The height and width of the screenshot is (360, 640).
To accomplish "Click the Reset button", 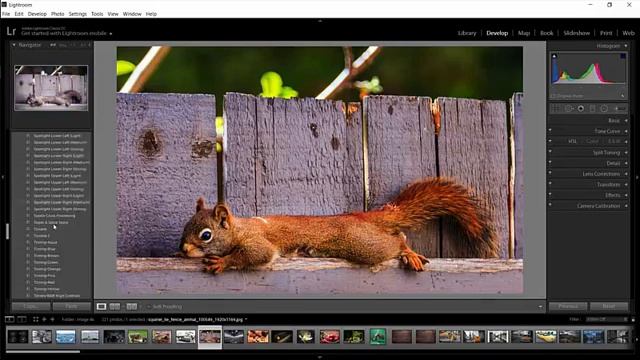I will pos(609,306).
